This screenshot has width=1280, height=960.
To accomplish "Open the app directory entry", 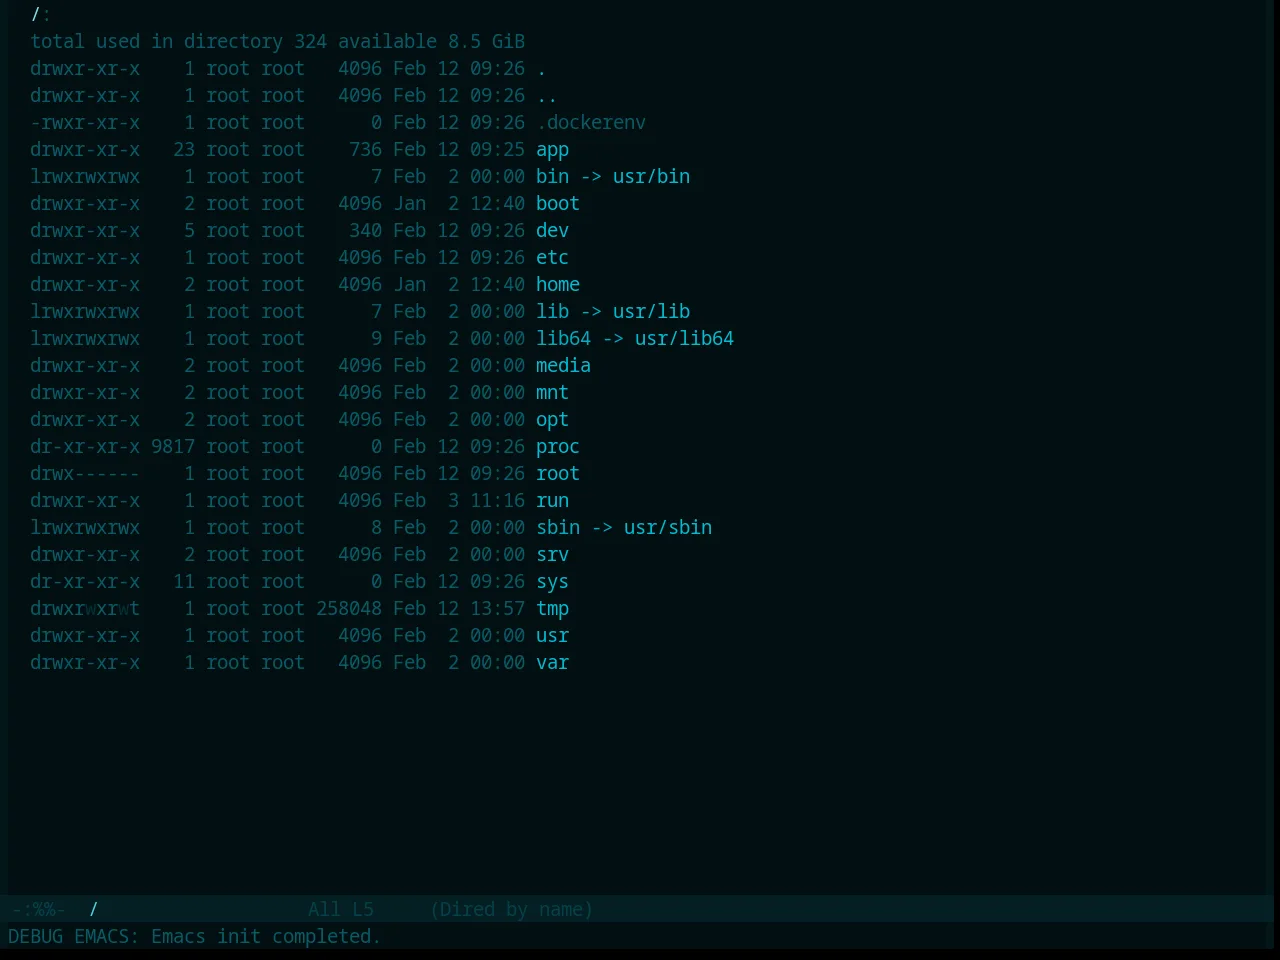I will 552,149.
